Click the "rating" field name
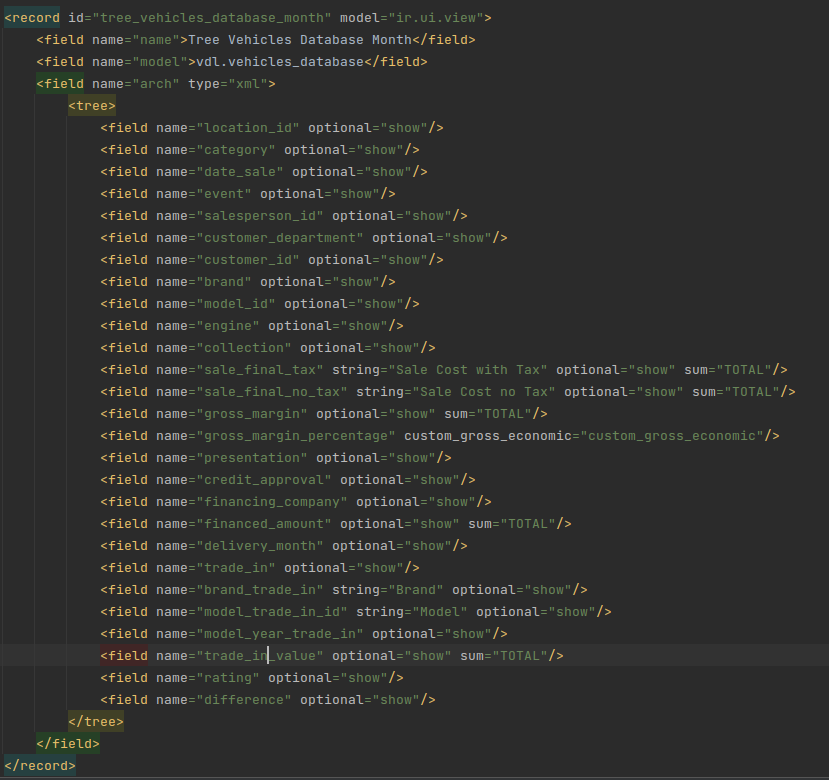 pyautogui.click(x=228, y=678)
